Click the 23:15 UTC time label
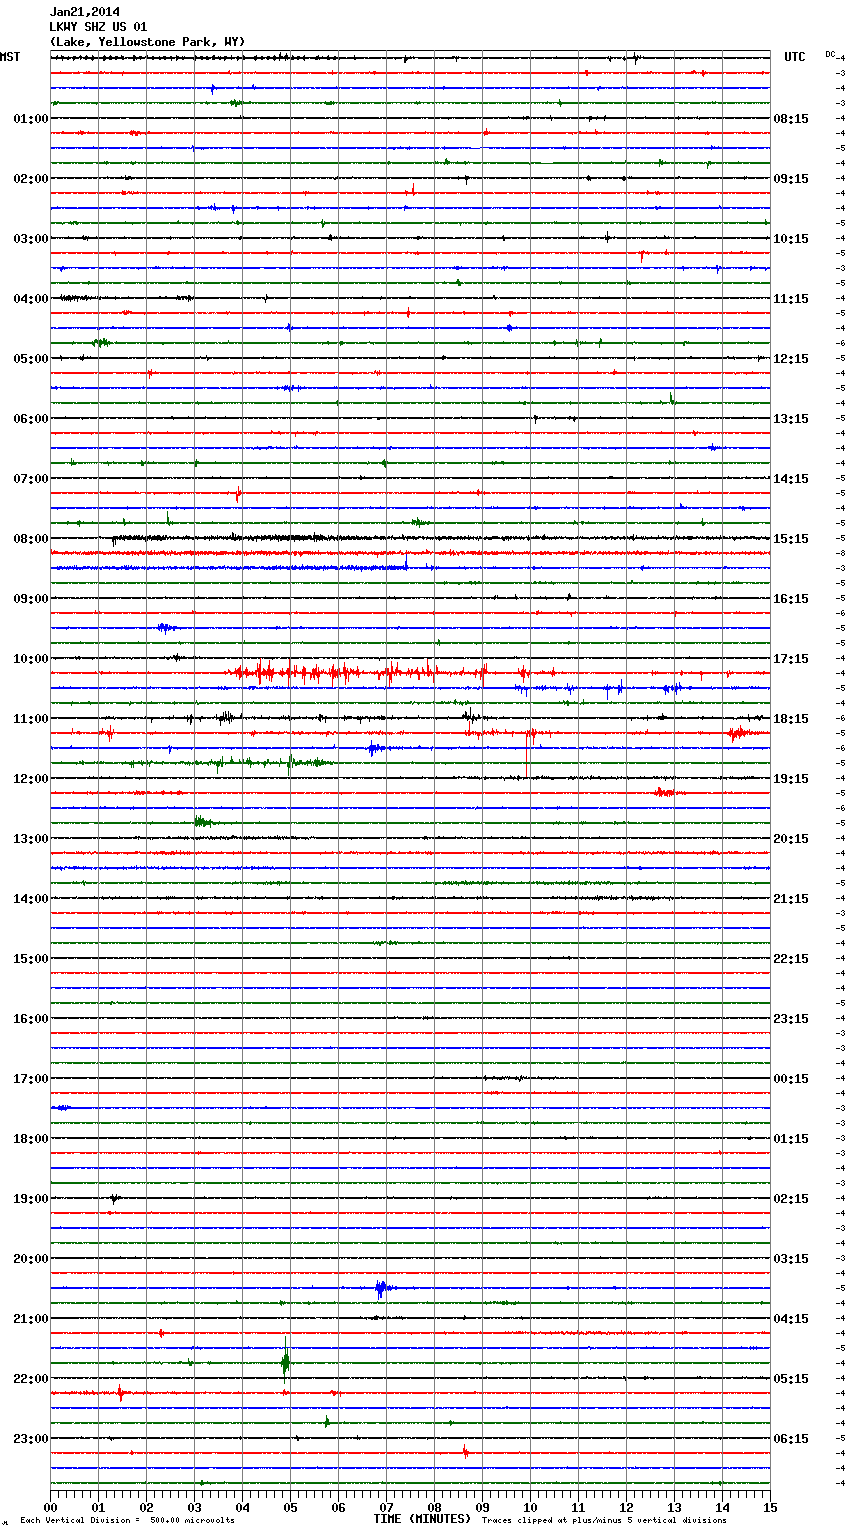This screenshot has height=1534, width=850. (791, 1019)
